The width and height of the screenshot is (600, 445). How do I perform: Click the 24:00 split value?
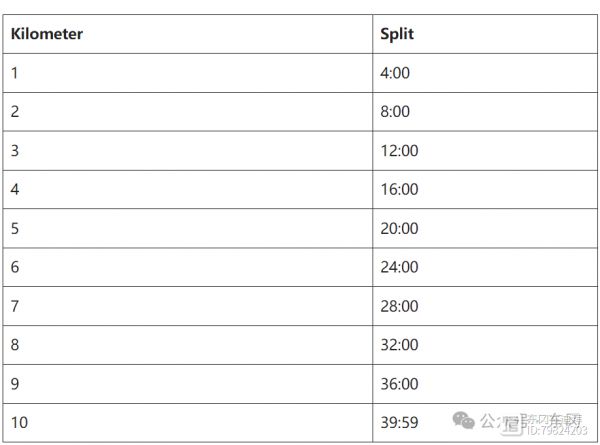click(399, 267)
